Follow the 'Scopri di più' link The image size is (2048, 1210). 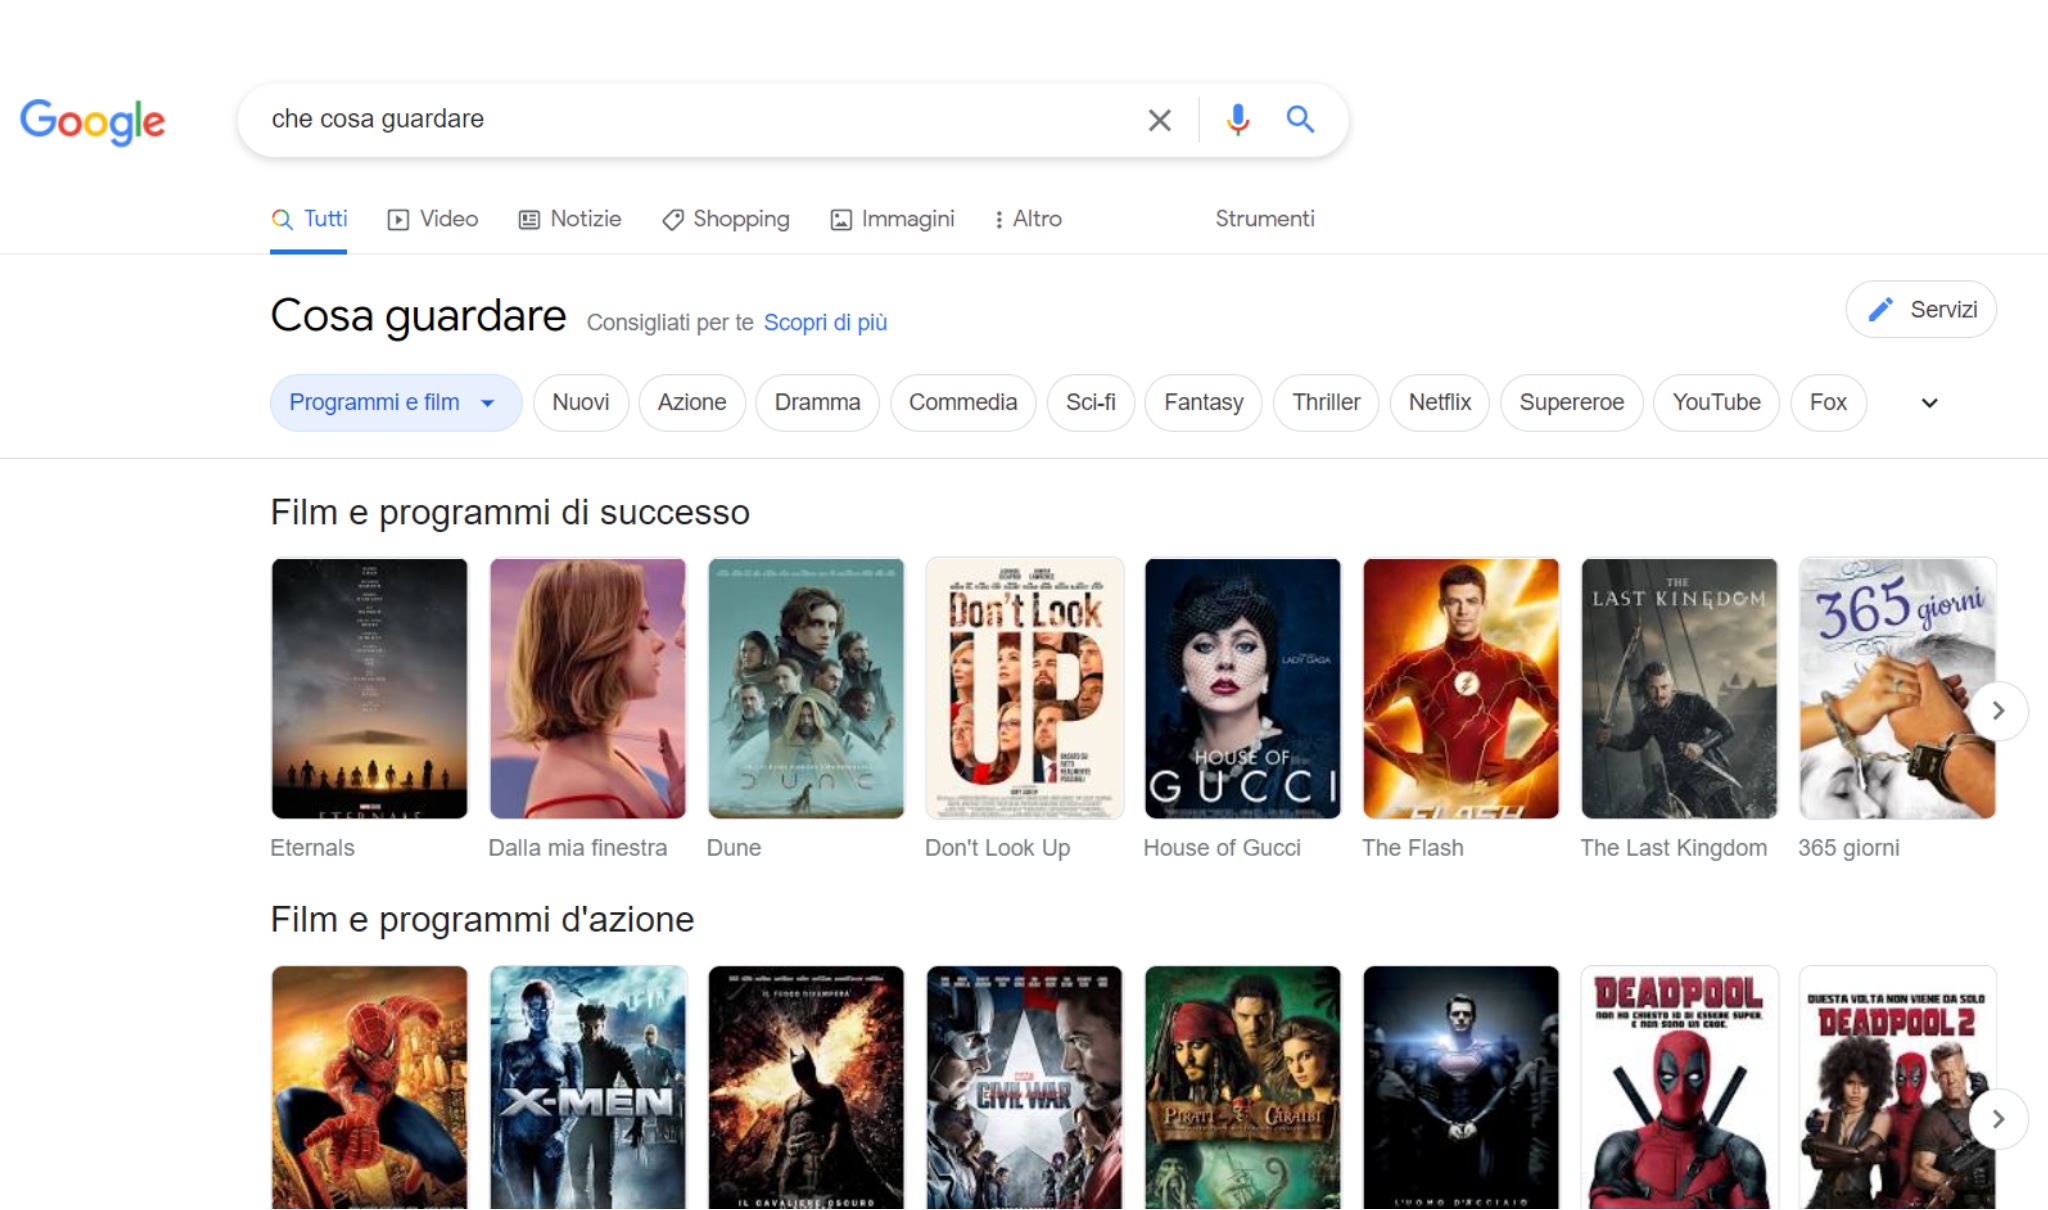(825, 323)
